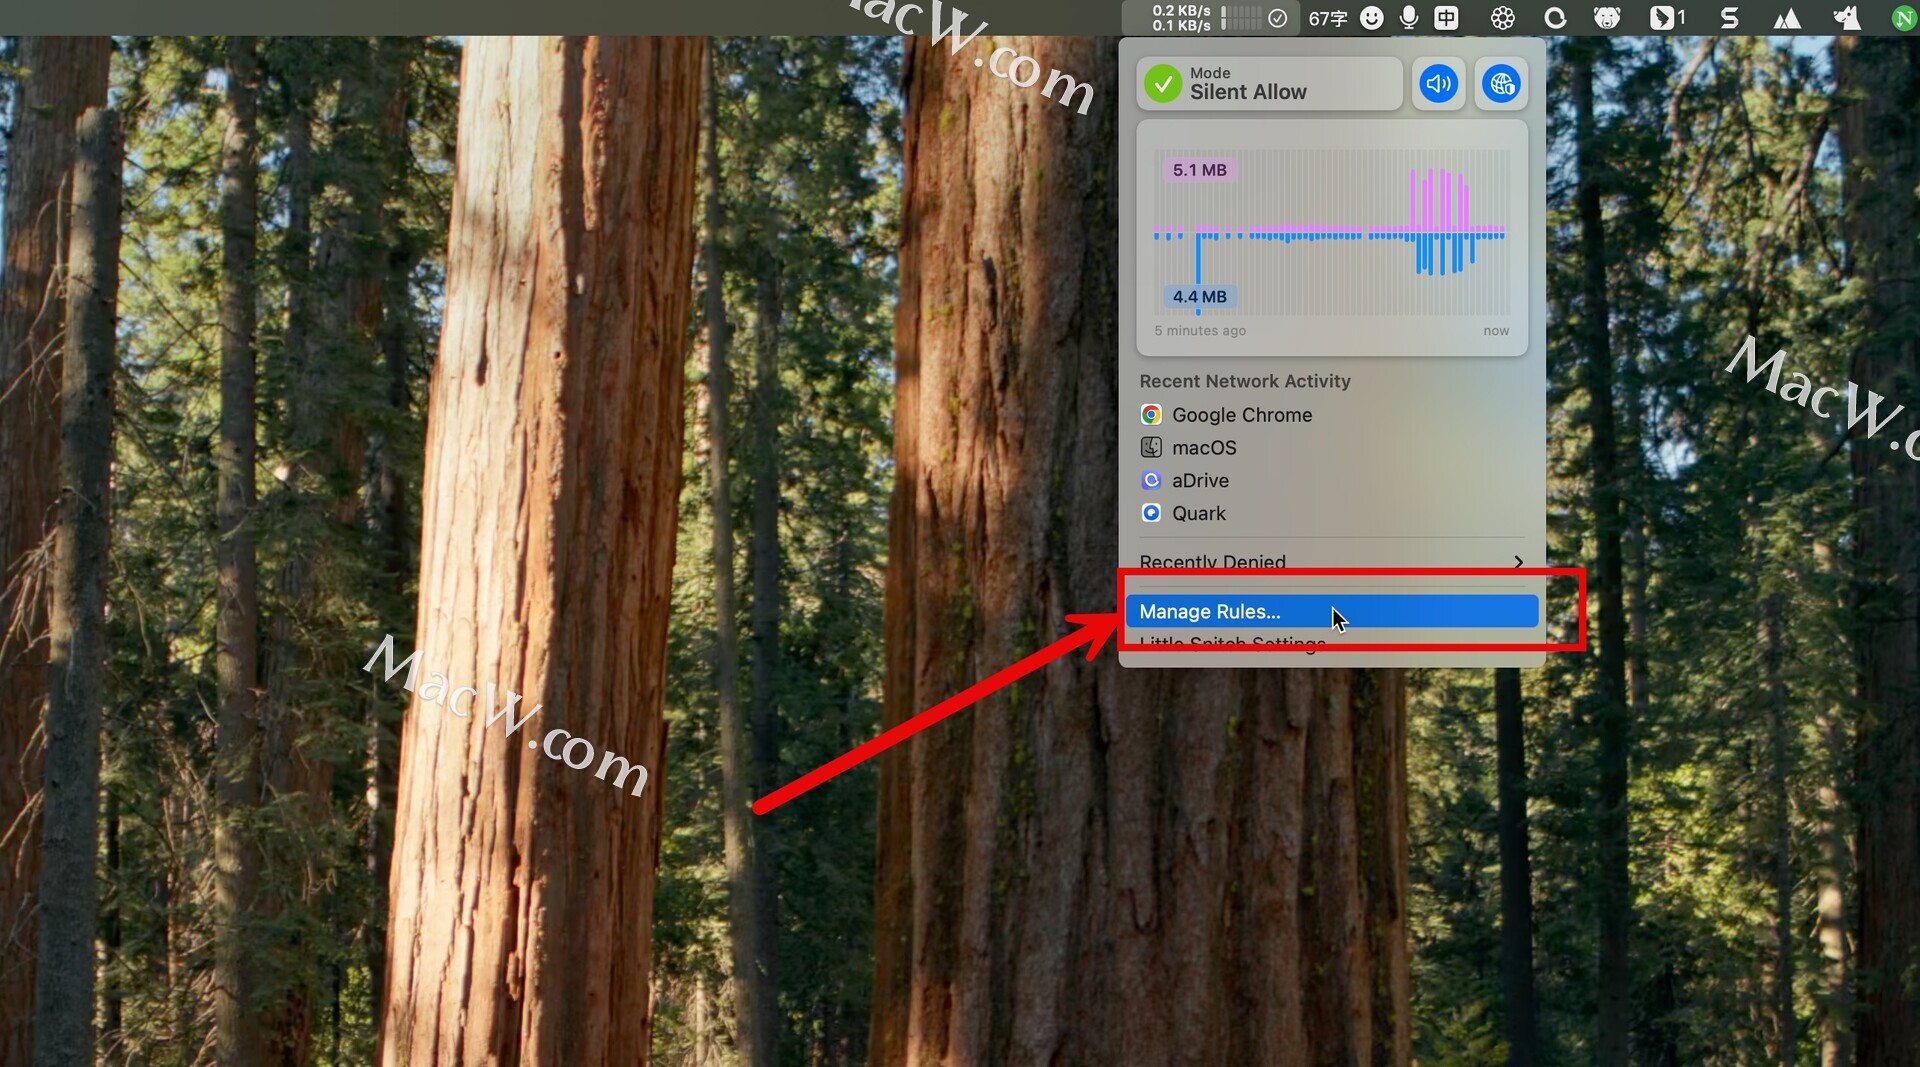
Task: Toggle the alert sound speaker button
Action: (1438, 84)
